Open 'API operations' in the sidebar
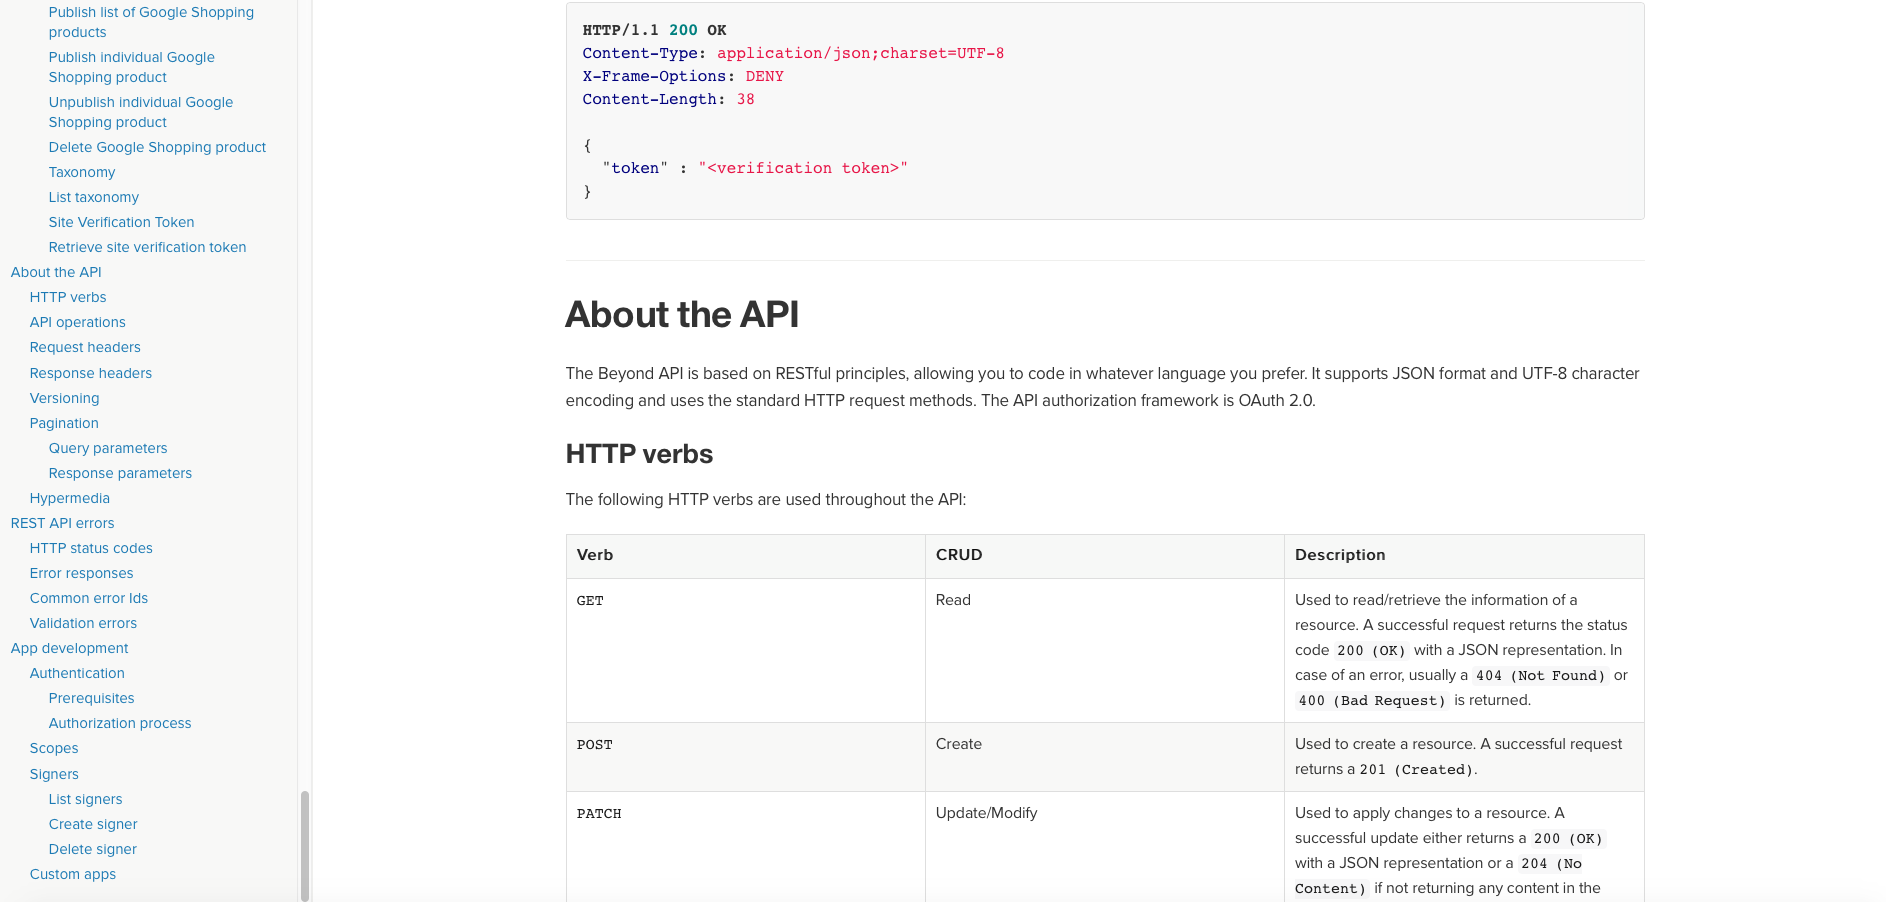The height and width of the screenshot is (902, 1886). [x=78, y=322]
